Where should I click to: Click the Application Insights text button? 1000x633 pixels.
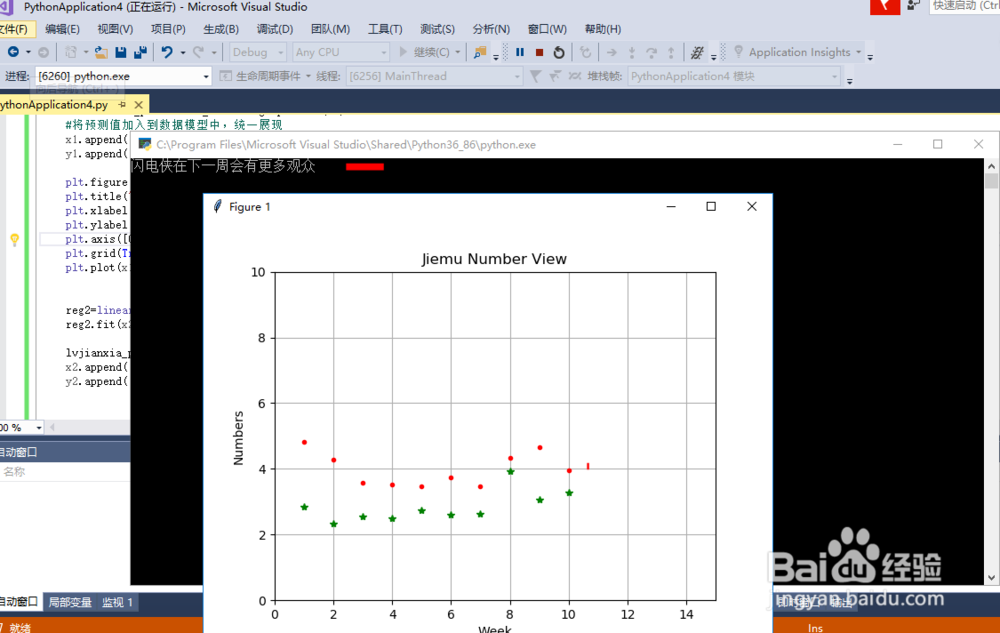[799, 52]
